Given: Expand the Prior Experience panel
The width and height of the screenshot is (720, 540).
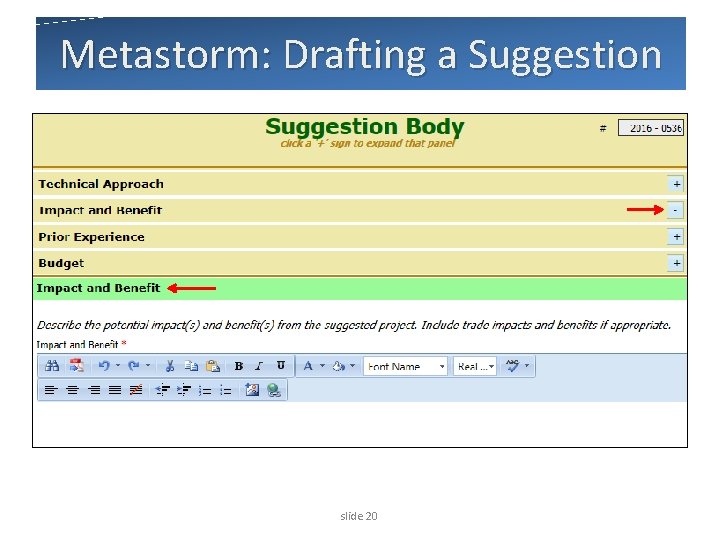Looking at the screenshot, I should point(676,237).
